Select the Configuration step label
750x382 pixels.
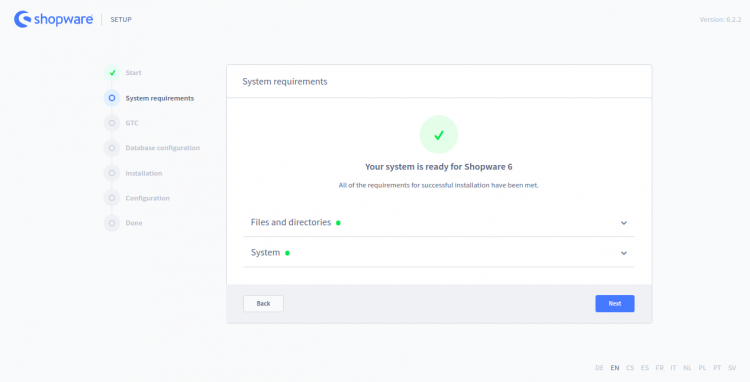click(147, 198)
